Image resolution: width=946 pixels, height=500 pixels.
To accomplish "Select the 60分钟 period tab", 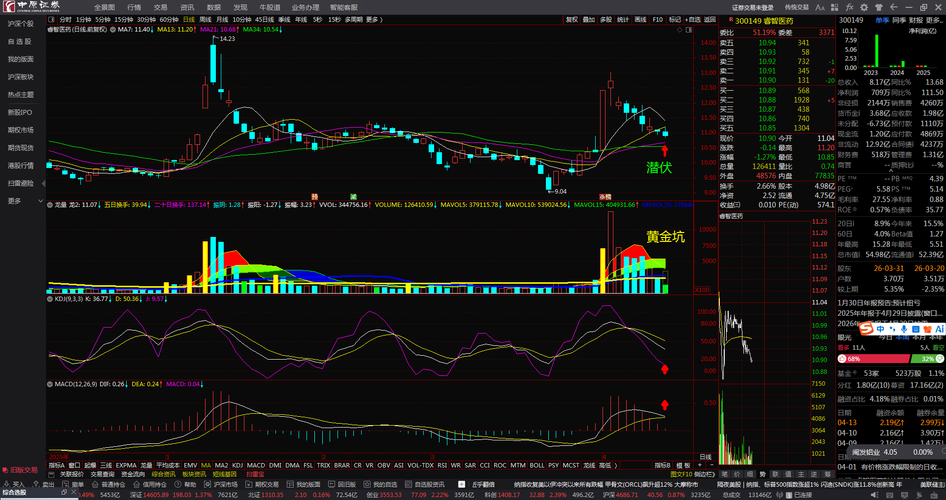I will 169,20.
